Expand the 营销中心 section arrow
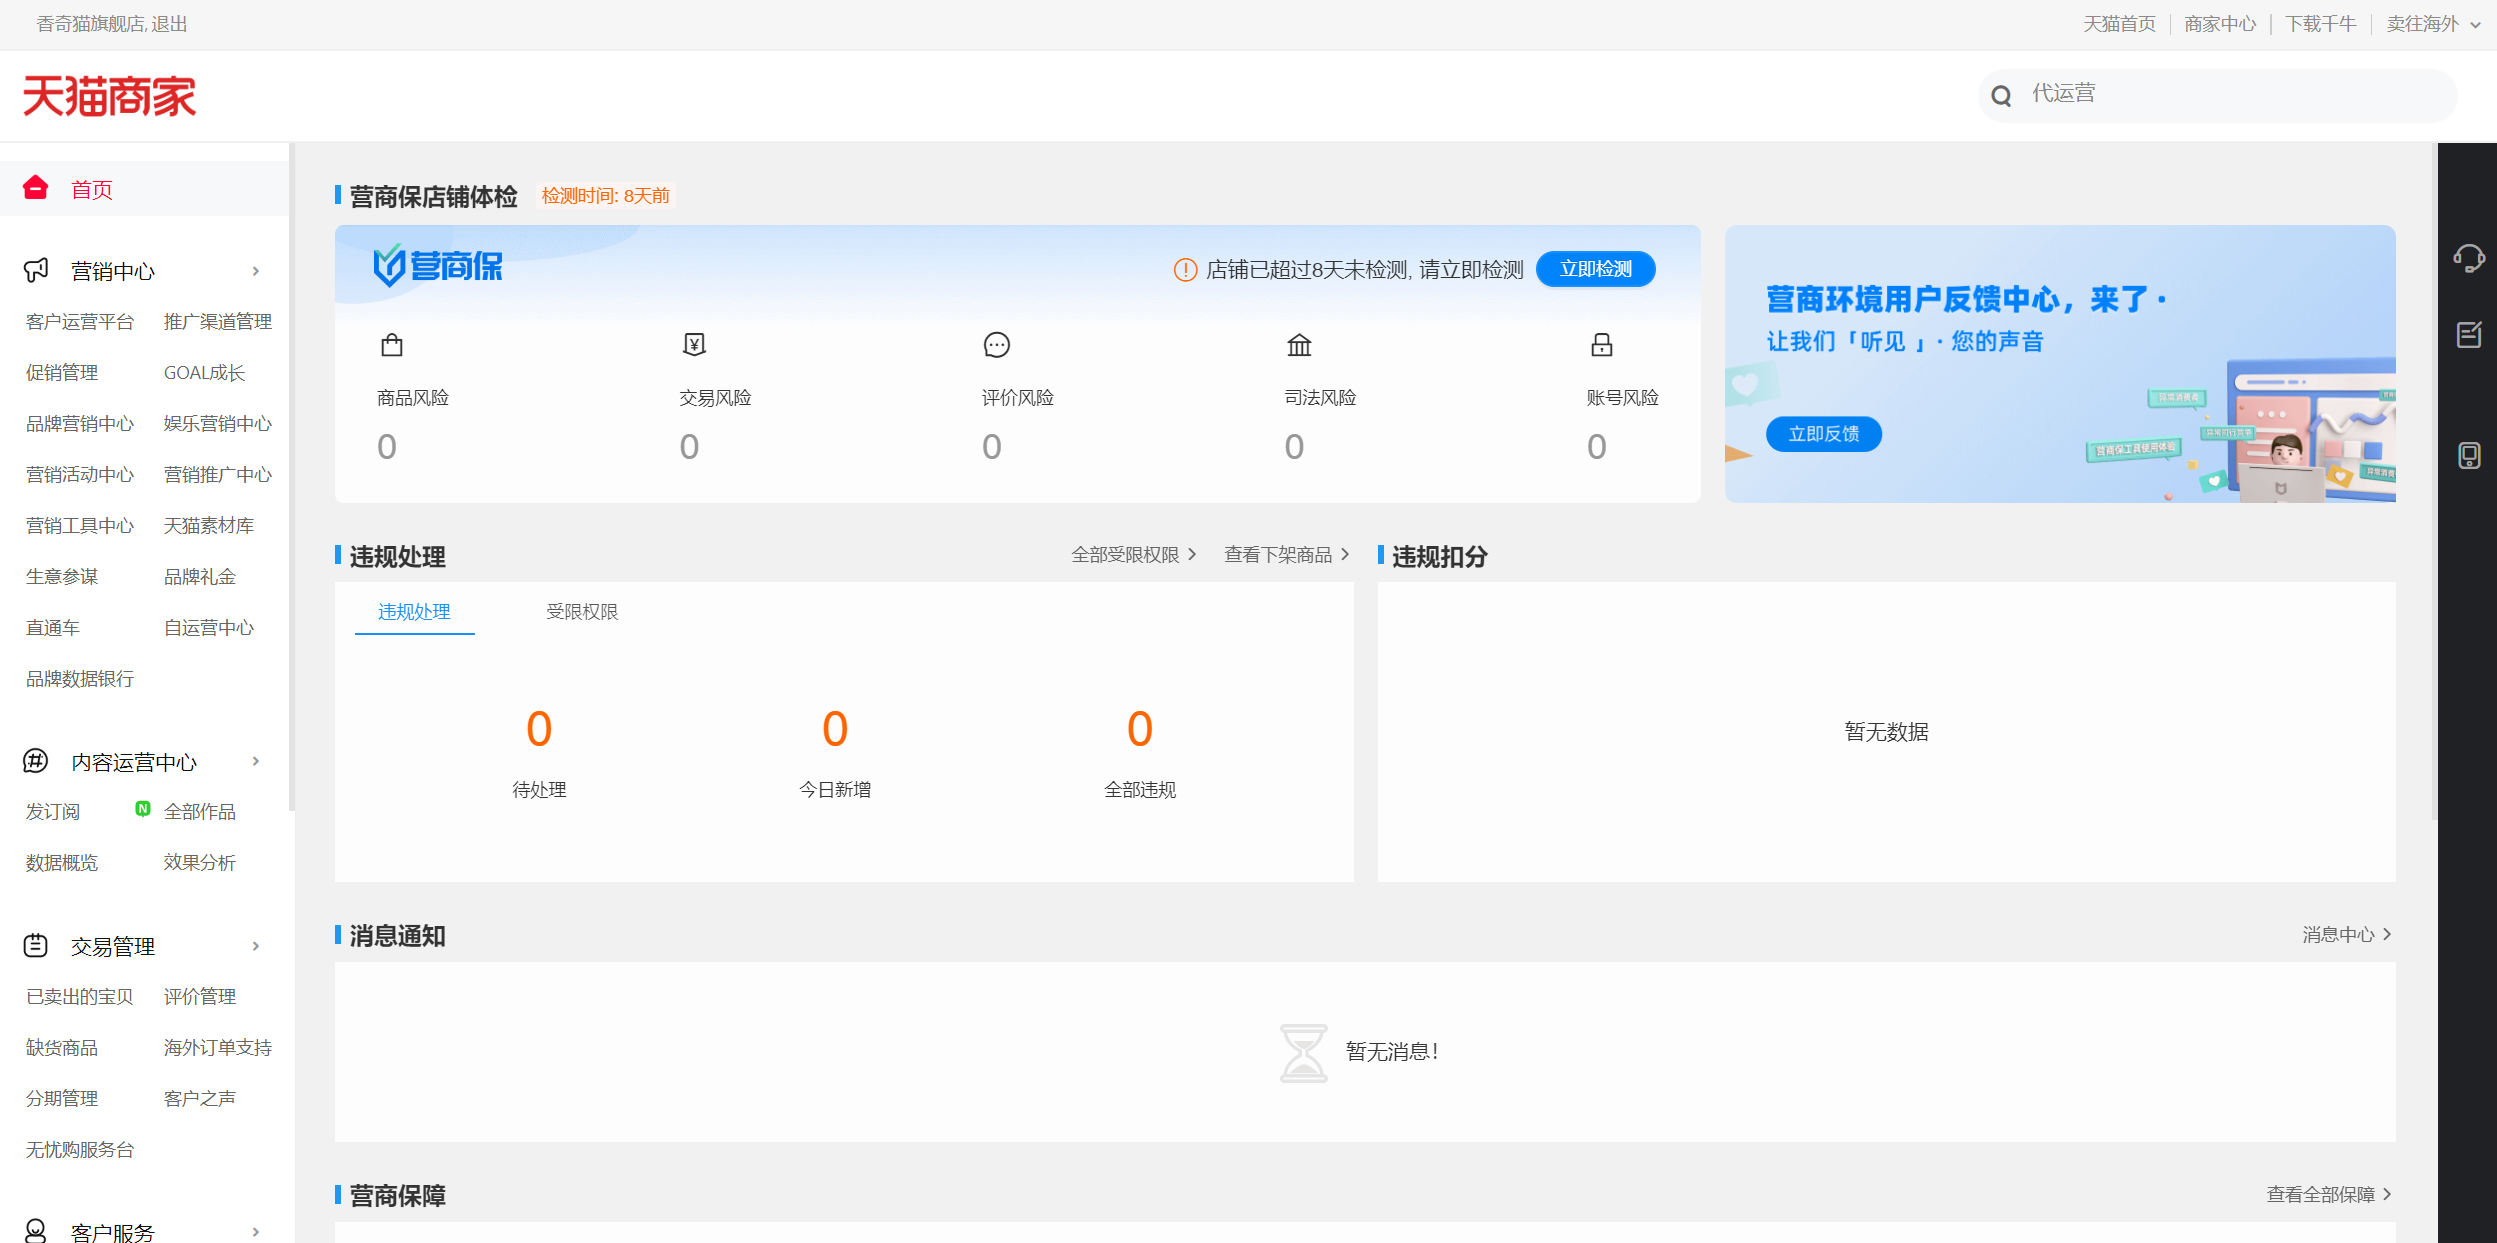2497x1243 pixels. pyautogui.click(x=256, y=271)
